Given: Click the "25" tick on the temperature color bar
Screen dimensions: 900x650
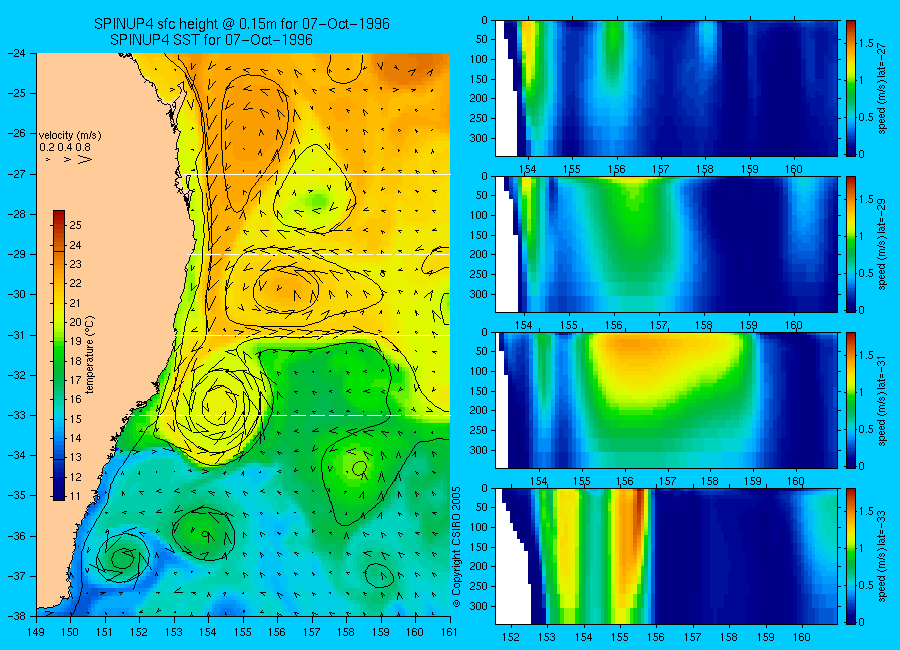Looking at the screenshot, I should 75,225.
